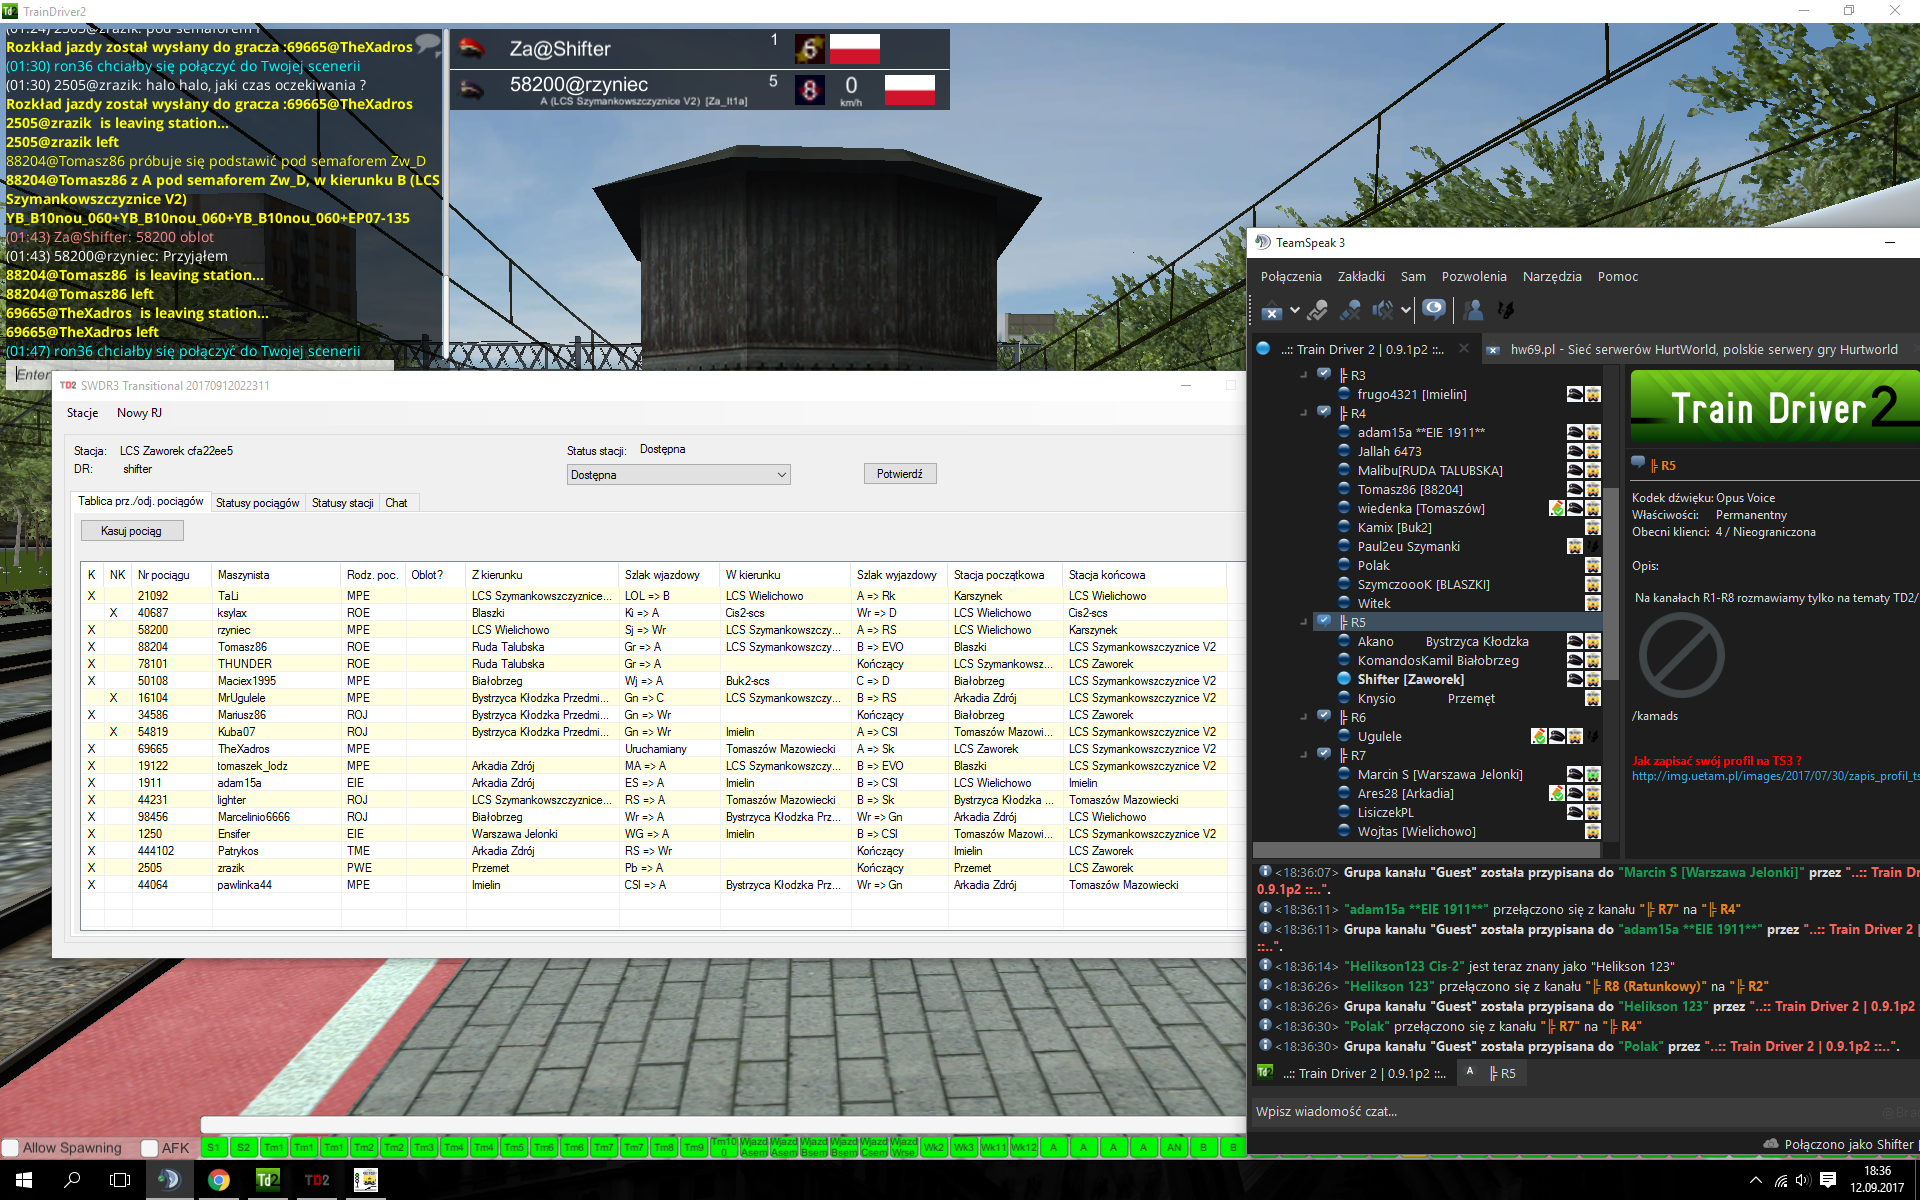
Task: Toggle subscription checkmark for channel R6
Action: [x=1324, y=716]
